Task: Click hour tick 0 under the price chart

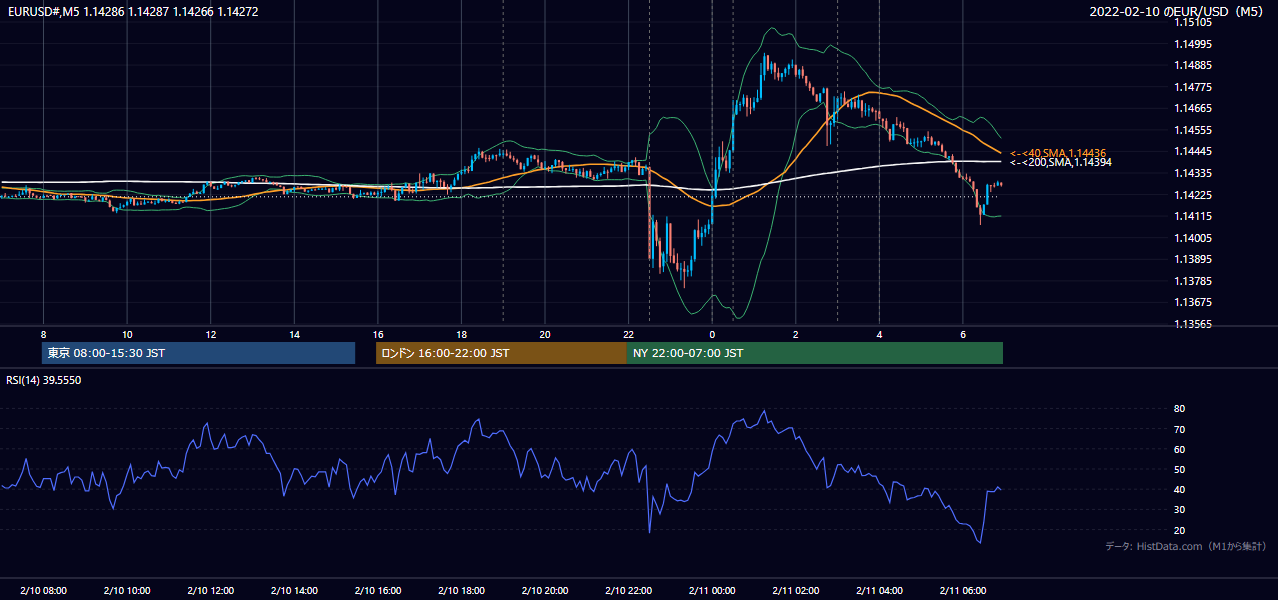Action: (712, 334)
